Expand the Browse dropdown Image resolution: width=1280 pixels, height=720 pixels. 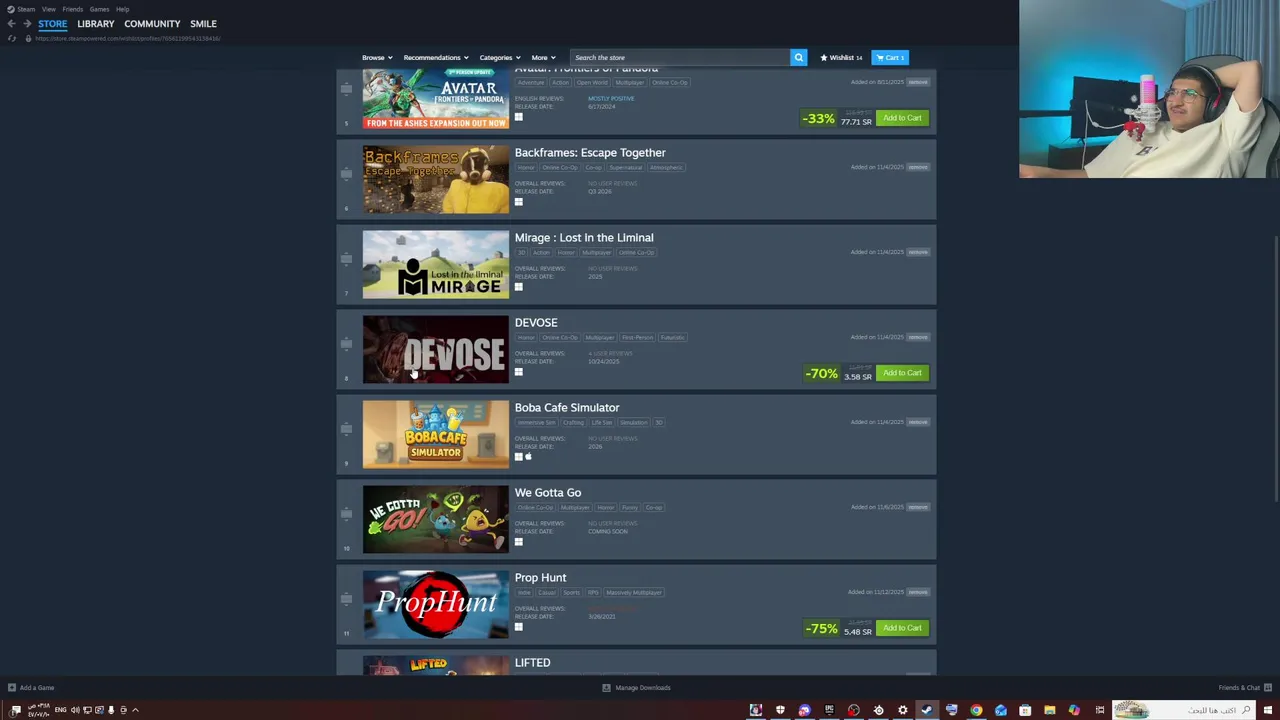tap(377, 58)
